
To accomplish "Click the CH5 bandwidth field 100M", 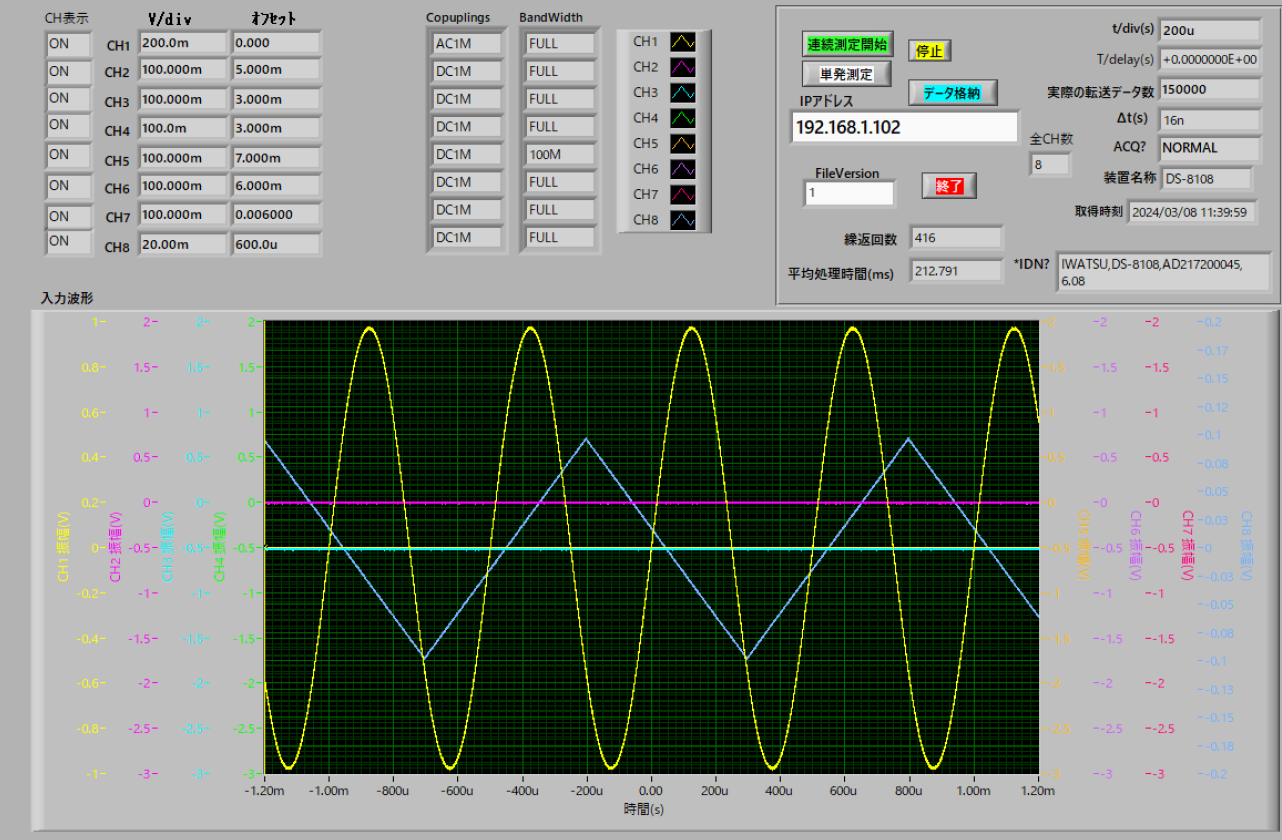I will [560, 154].
